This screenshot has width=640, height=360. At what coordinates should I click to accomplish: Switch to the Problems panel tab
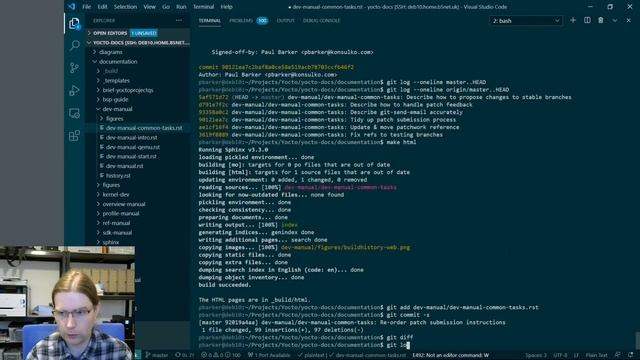(248, 20)
